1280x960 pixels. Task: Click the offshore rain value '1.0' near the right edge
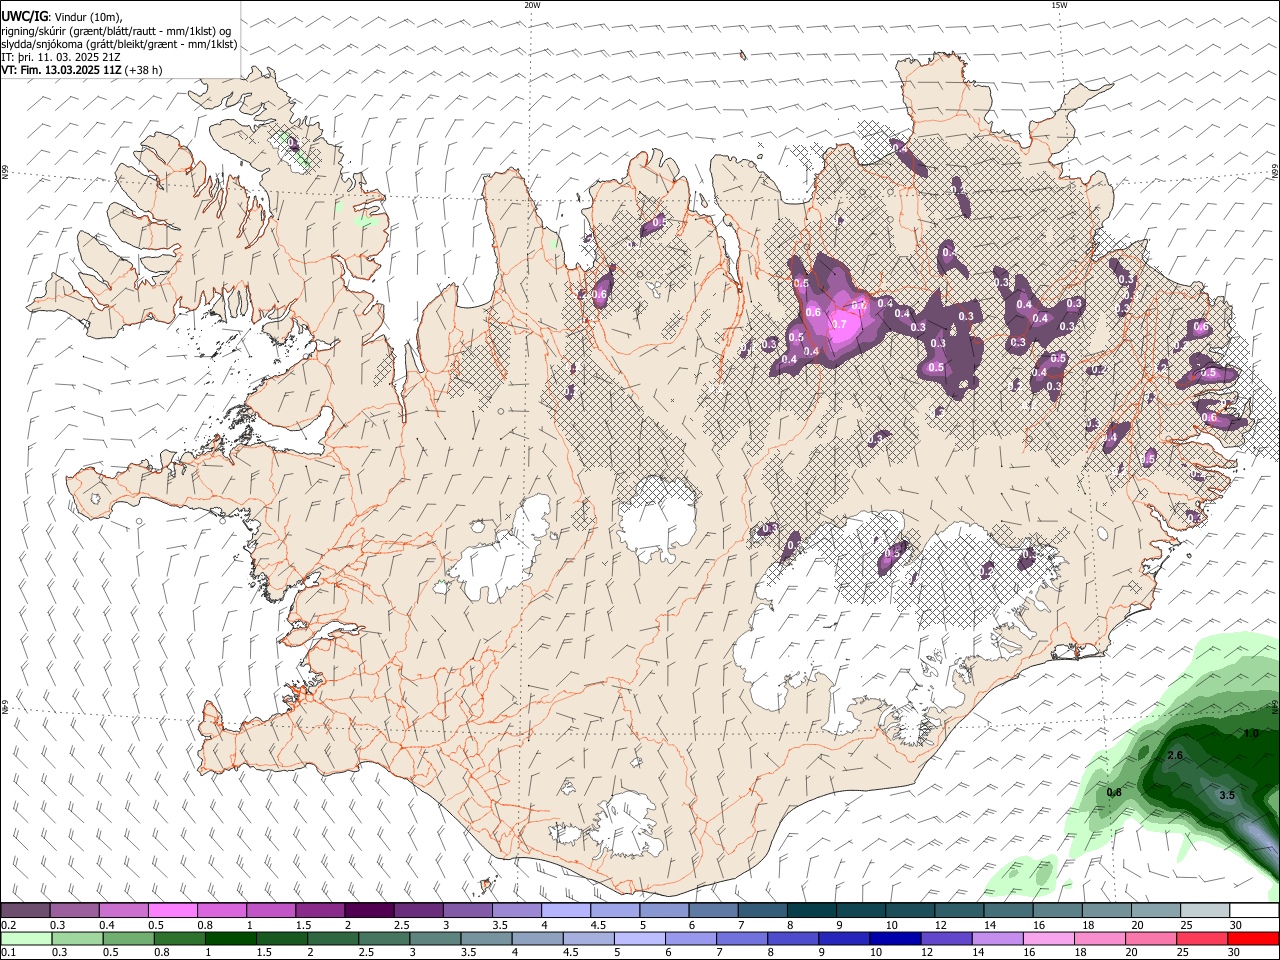click(1251, 734)
